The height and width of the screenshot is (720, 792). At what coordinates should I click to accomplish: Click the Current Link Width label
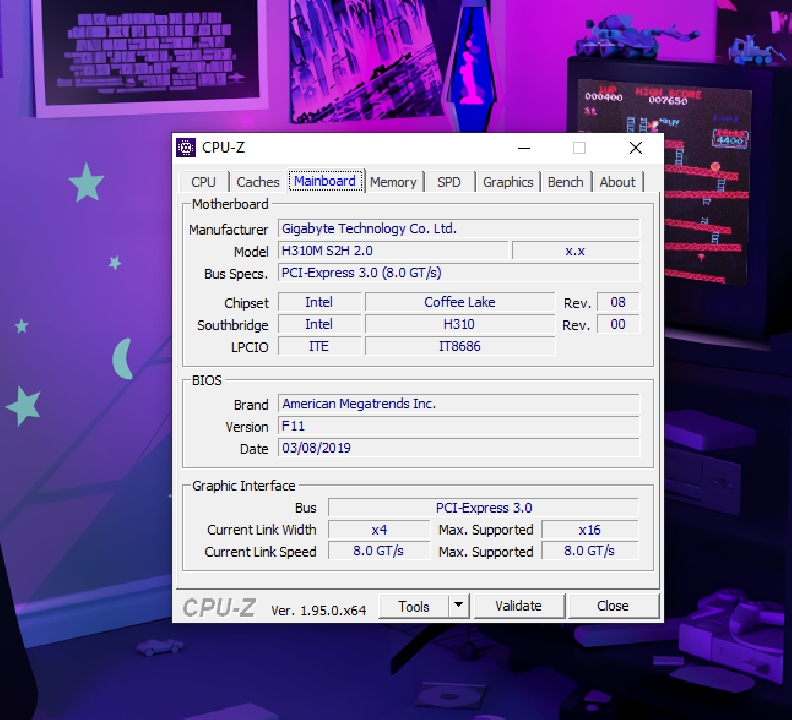[x=262, y=530]
